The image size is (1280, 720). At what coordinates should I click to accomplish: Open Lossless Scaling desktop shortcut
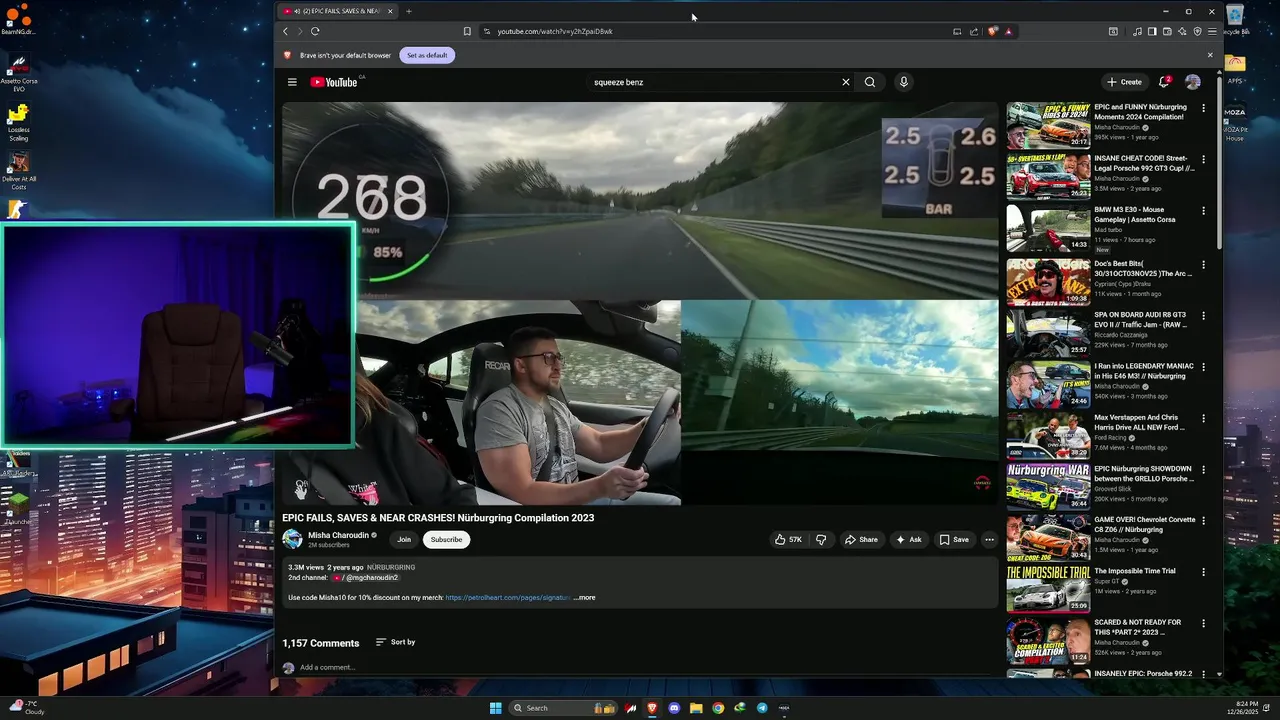point(18,123)
